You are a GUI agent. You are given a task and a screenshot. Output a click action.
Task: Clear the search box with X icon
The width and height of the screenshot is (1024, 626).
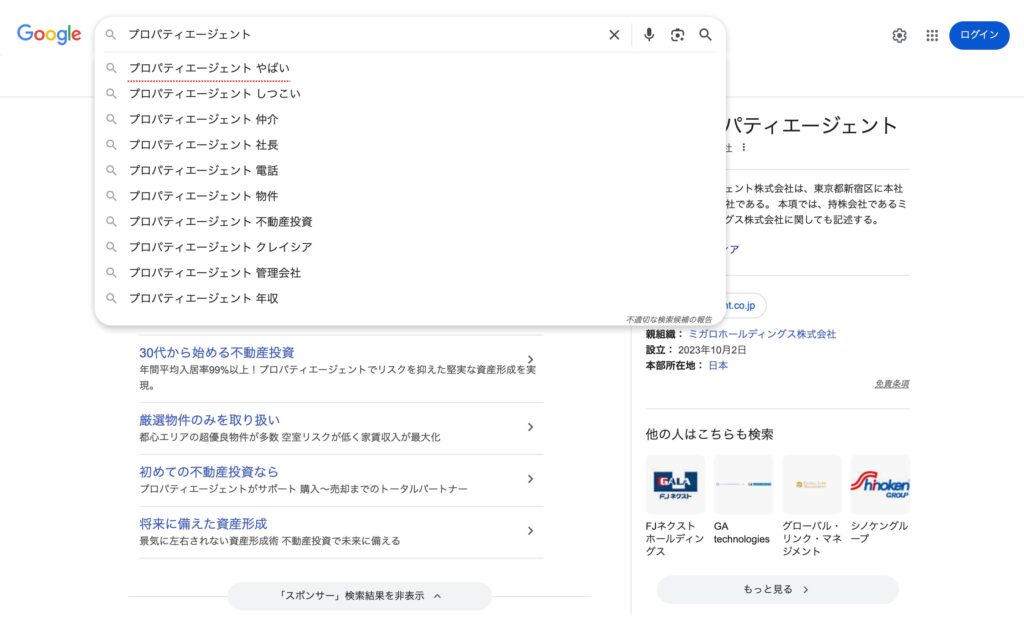point(614,35)
